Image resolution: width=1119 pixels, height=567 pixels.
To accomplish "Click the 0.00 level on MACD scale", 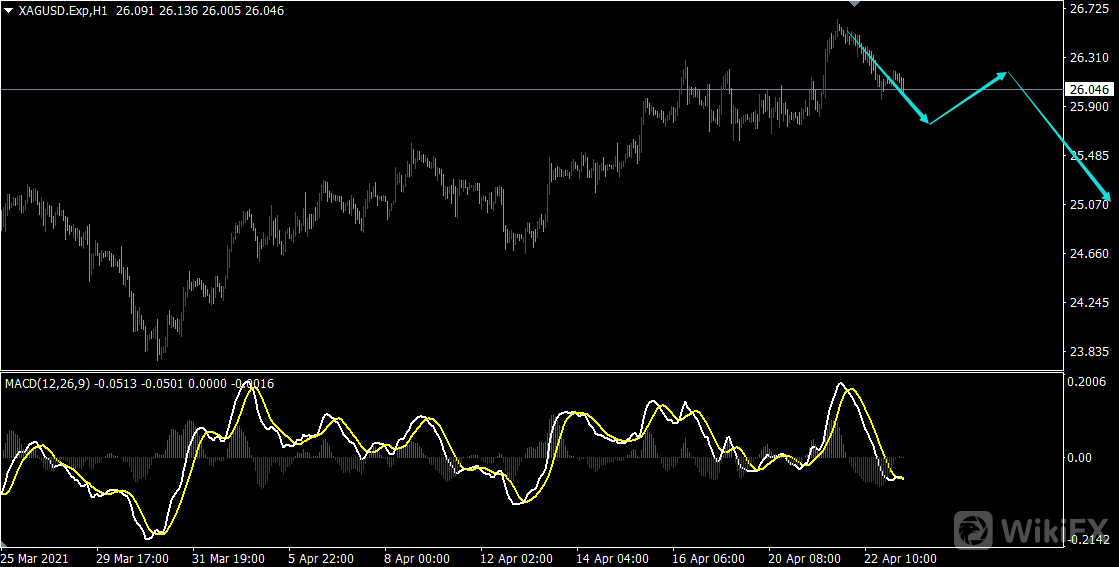I will click(1080, 458).
